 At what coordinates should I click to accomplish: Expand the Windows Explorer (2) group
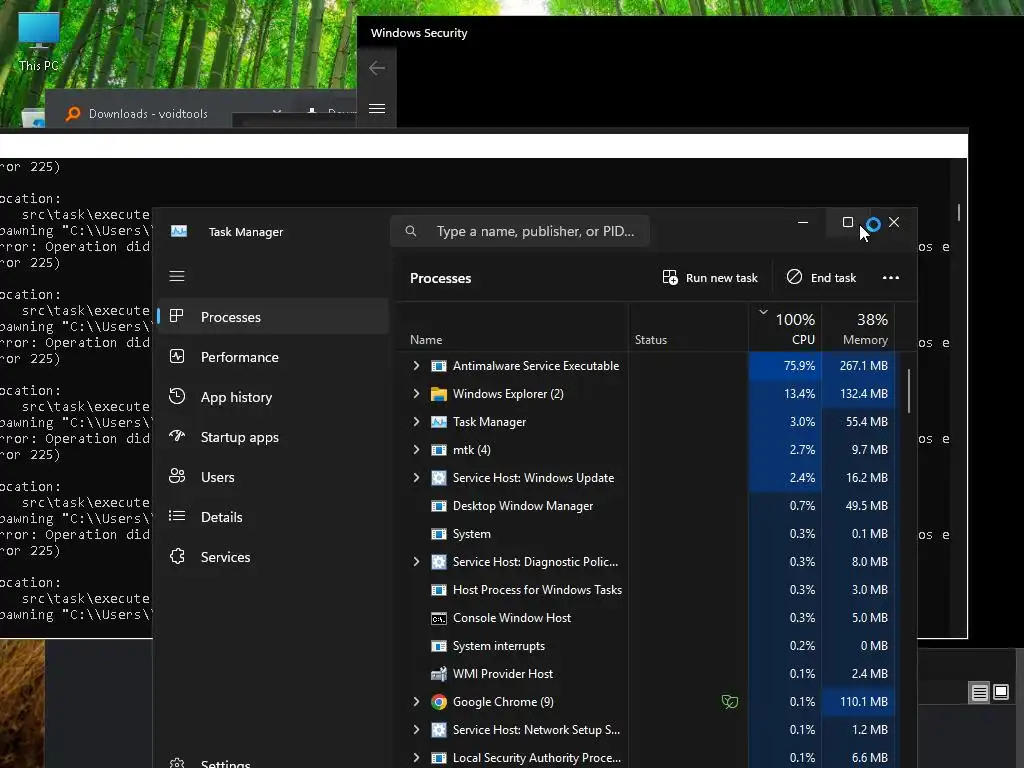(416, 394)
